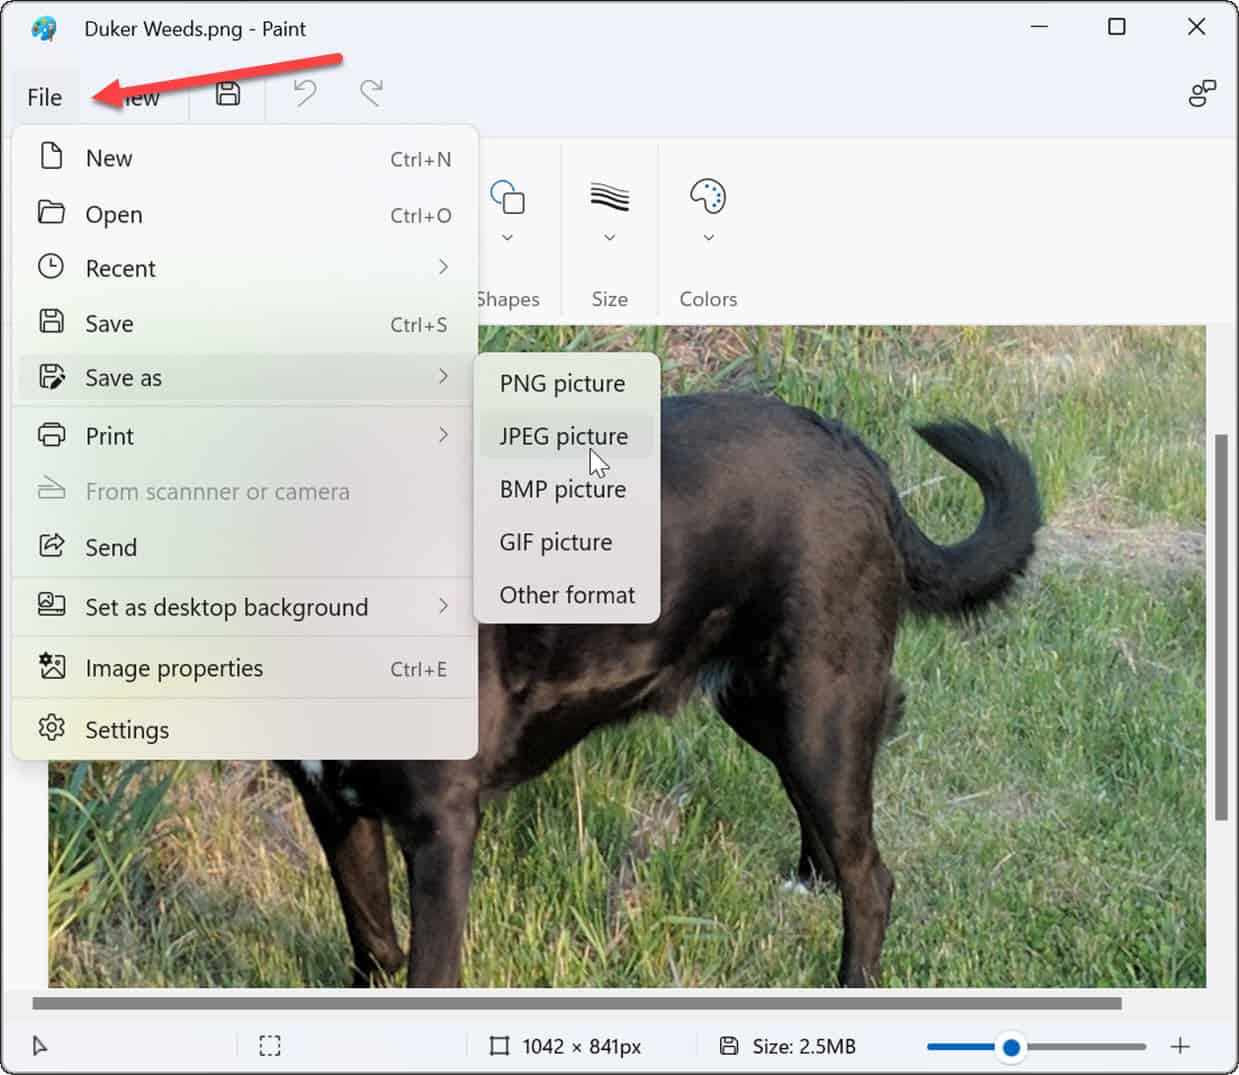Click the Redo arrow icon

pos(372,94)
